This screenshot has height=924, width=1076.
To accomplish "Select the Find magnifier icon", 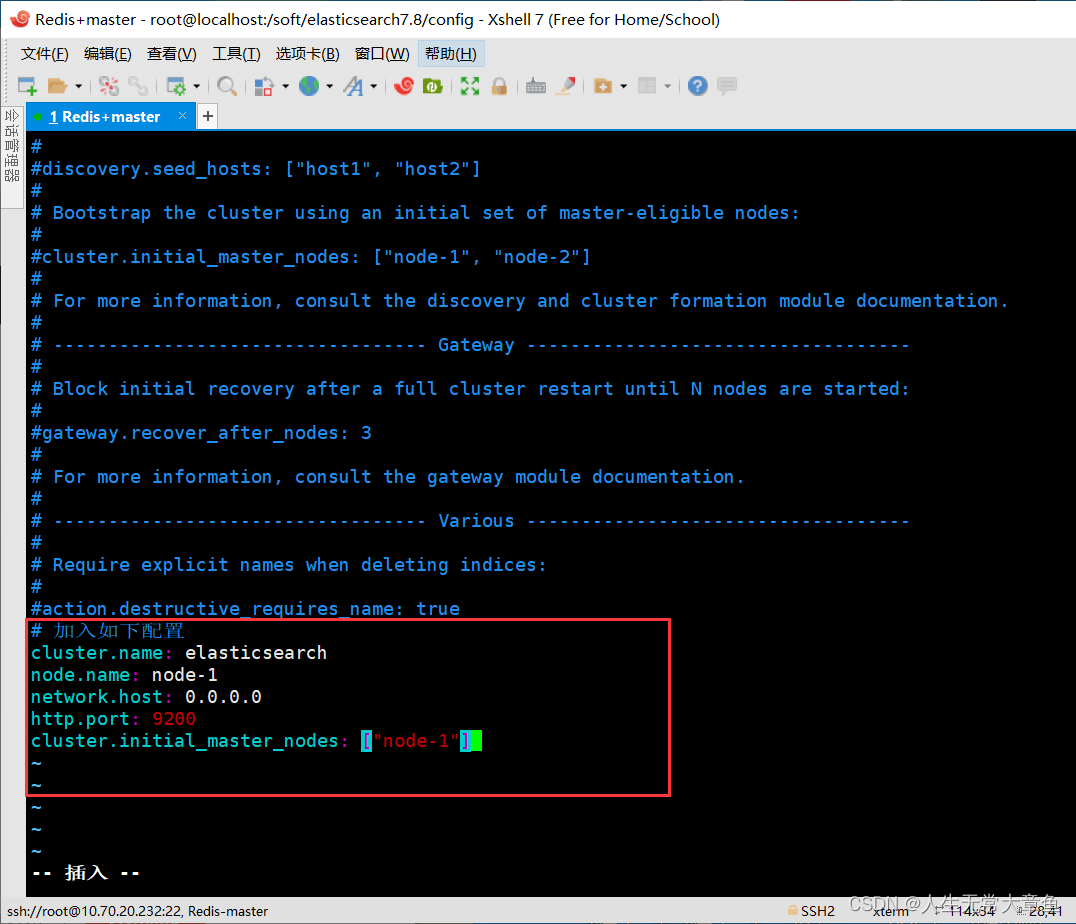I will [226, 86].
